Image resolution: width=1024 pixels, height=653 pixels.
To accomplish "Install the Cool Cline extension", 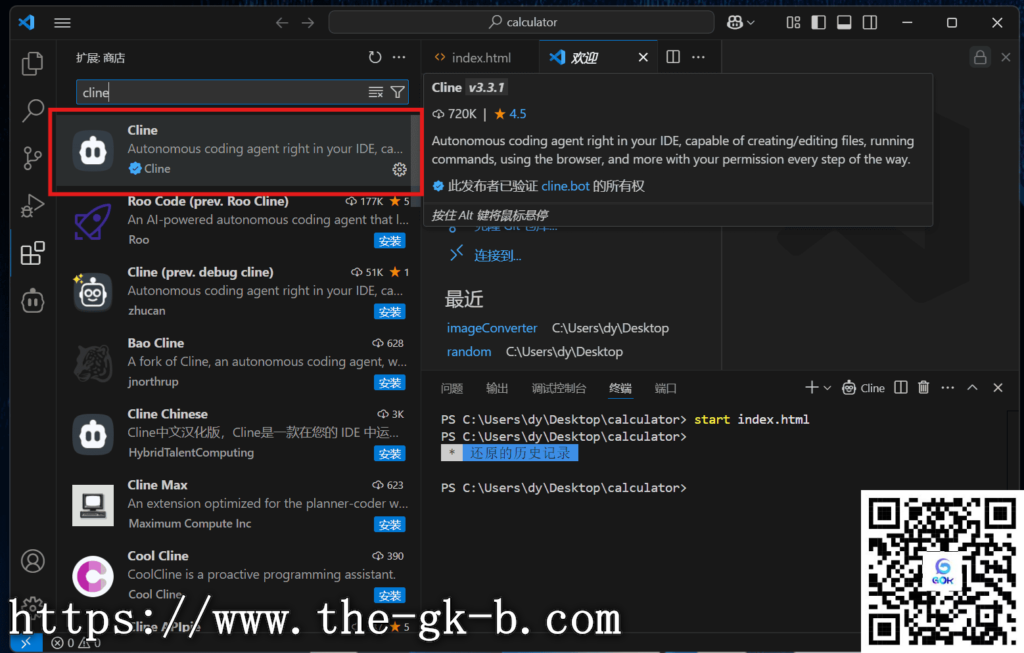I will point(390,596).
